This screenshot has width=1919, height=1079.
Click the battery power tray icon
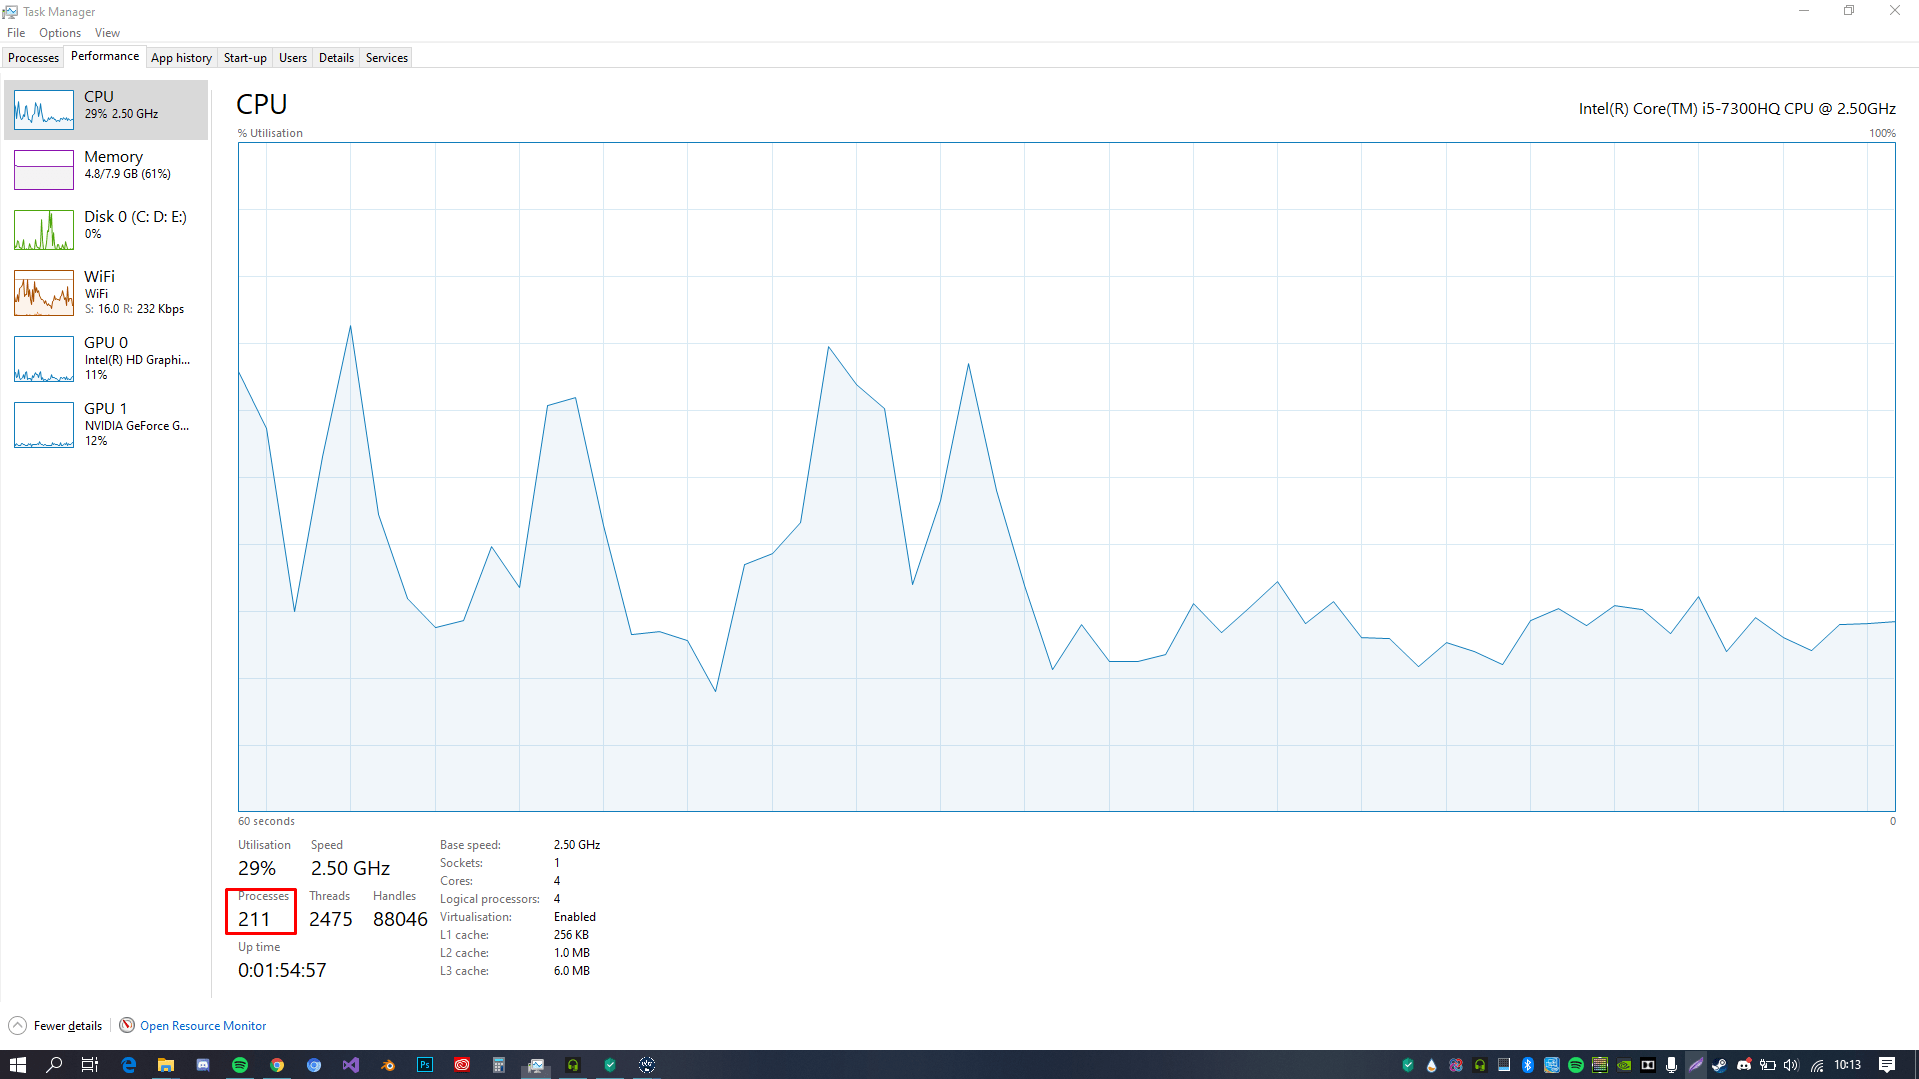click(1768, 1065)
